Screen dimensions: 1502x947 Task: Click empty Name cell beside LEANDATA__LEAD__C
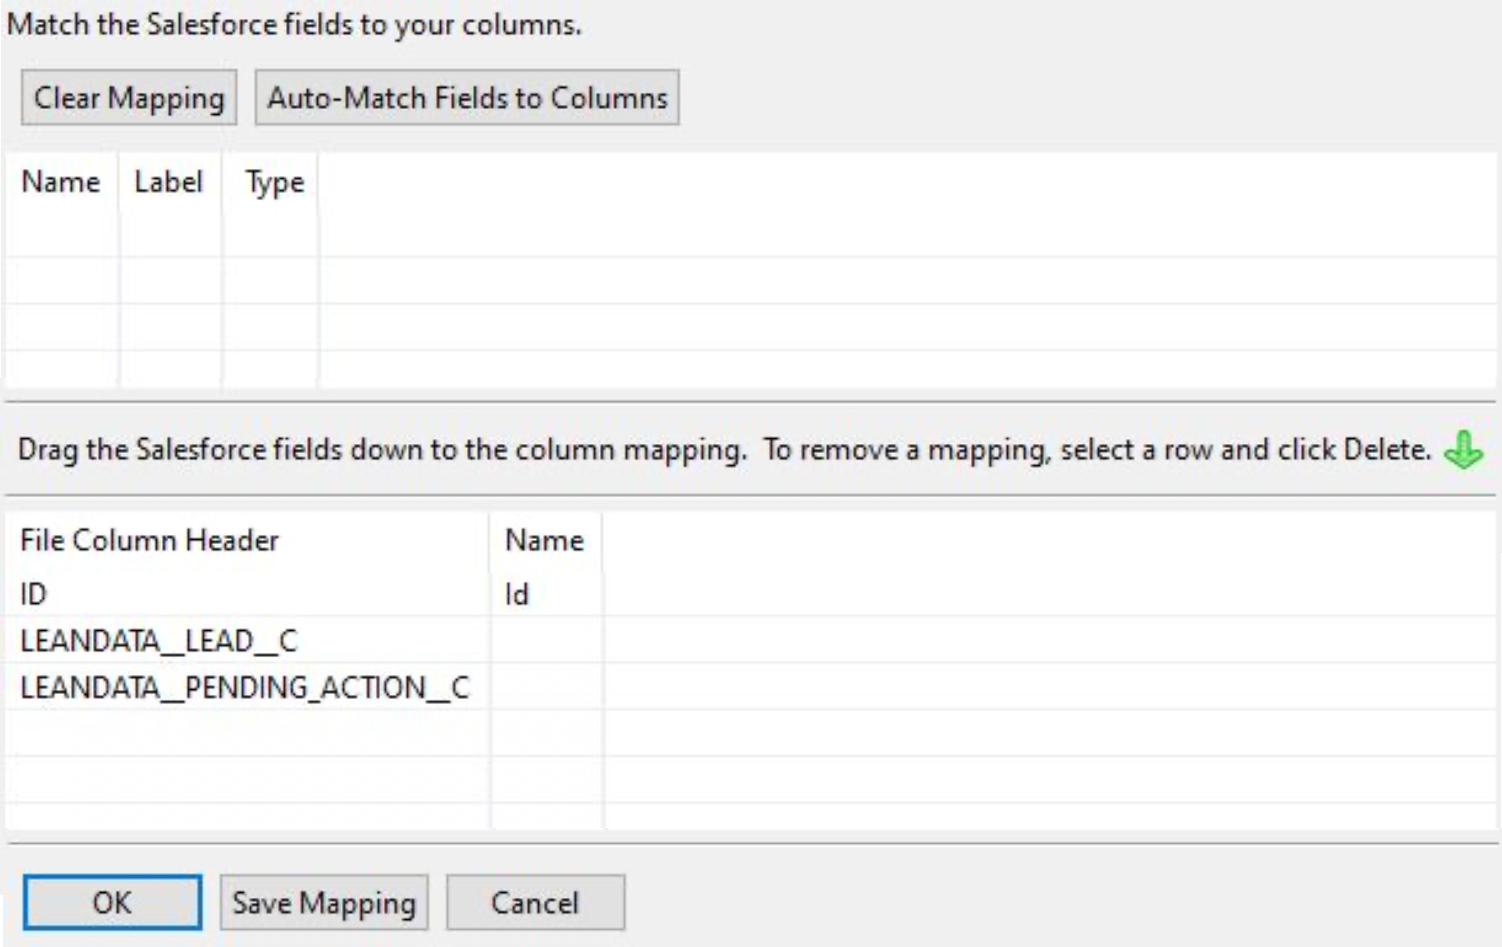(x=546, y=640)
